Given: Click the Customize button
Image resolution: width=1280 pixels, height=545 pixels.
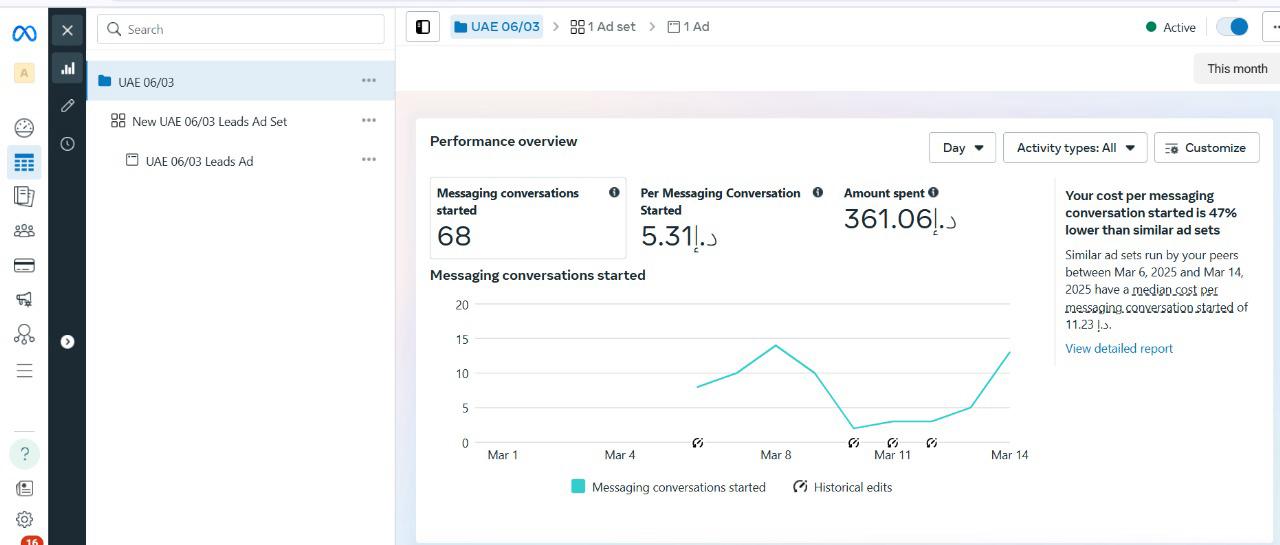Looking at the screenshot, I should (x=1207, y=148).
